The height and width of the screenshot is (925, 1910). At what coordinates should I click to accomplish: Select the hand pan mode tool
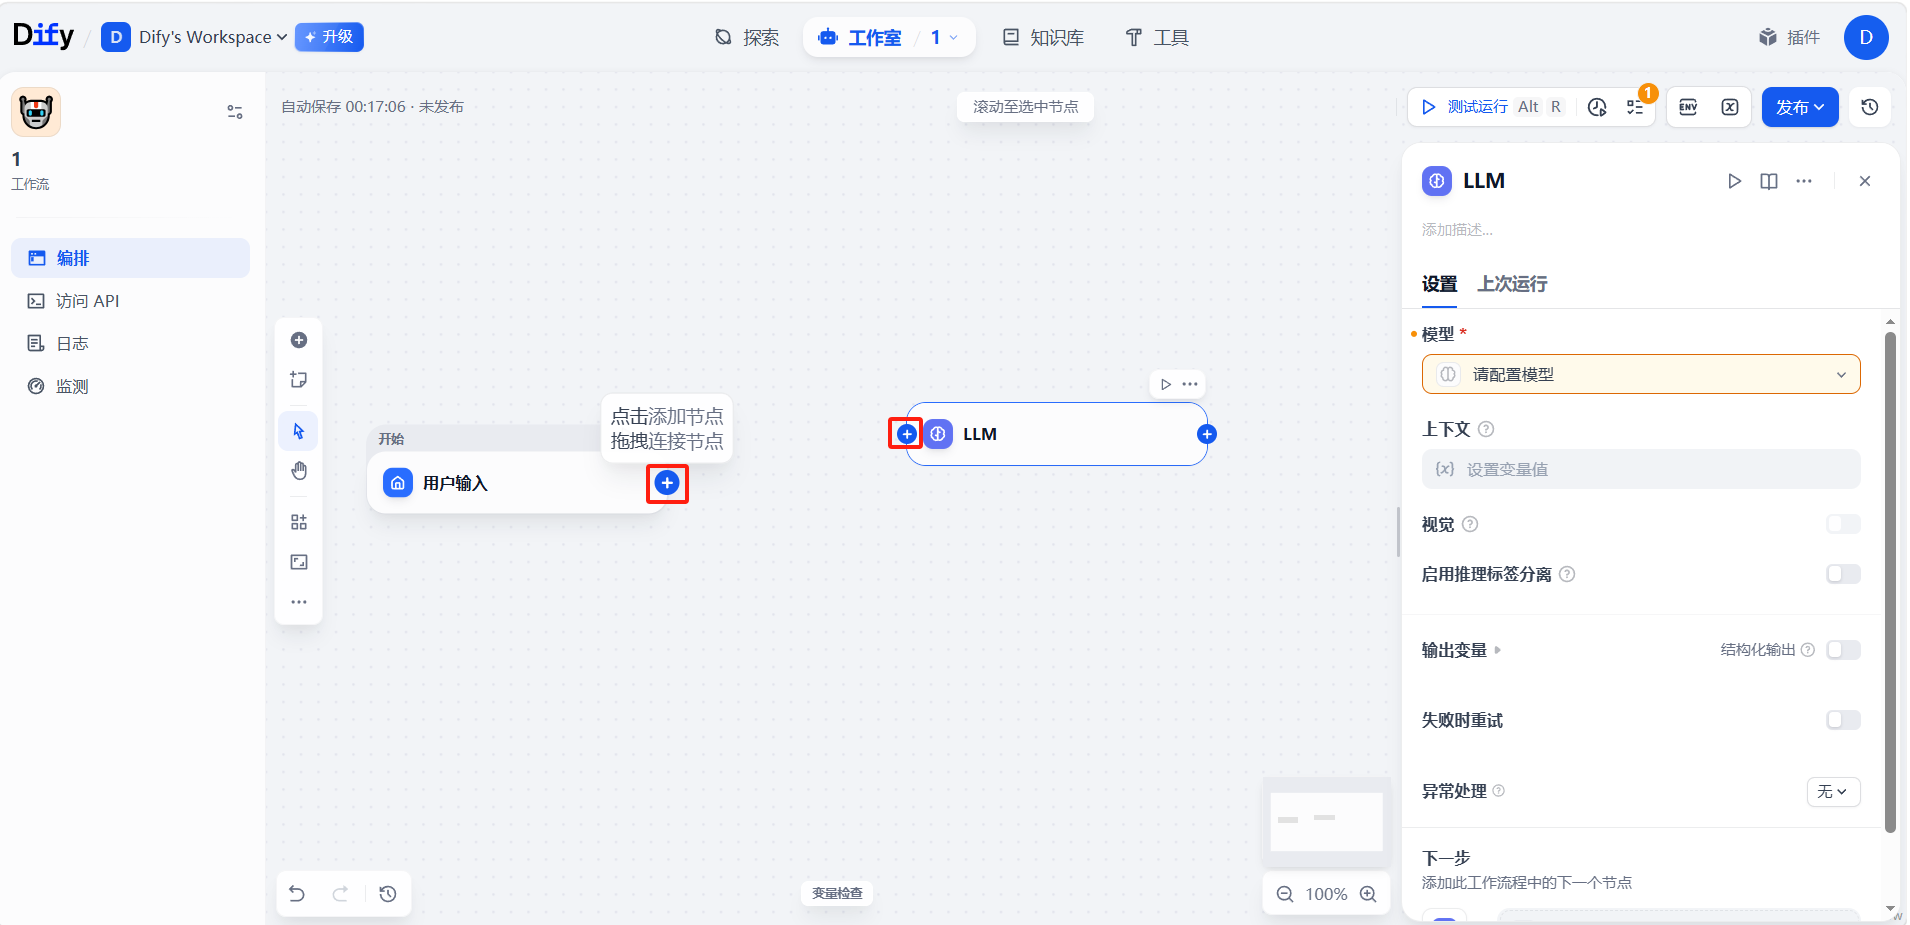tap(299, 471)
